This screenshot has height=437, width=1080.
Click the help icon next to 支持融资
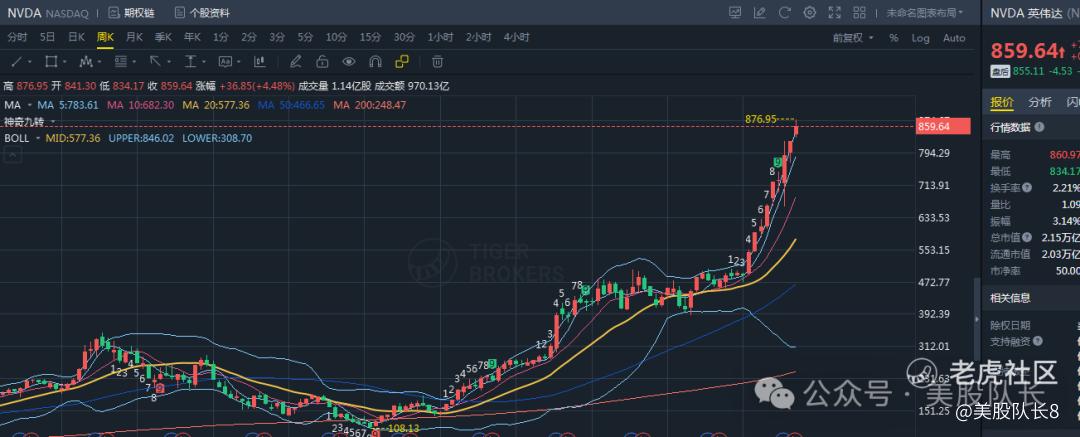tap(1038, 341)
